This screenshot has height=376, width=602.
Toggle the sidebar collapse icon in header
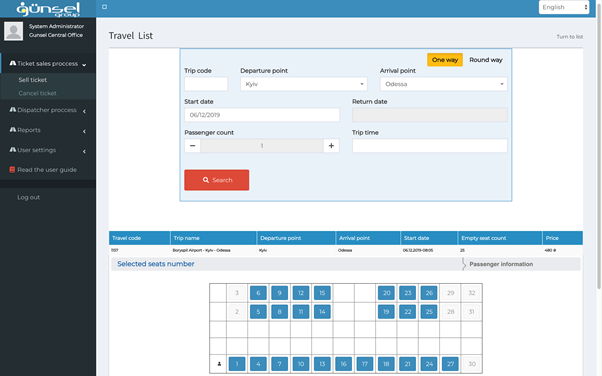[104, 7]
